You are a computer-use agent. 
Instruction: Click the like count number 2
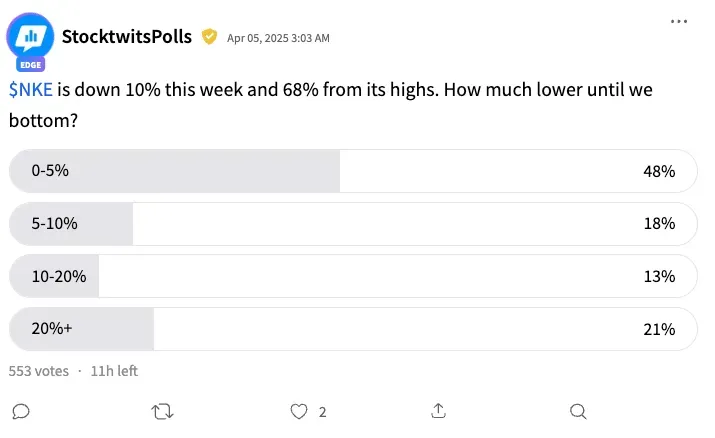click(x=322, y=412)
